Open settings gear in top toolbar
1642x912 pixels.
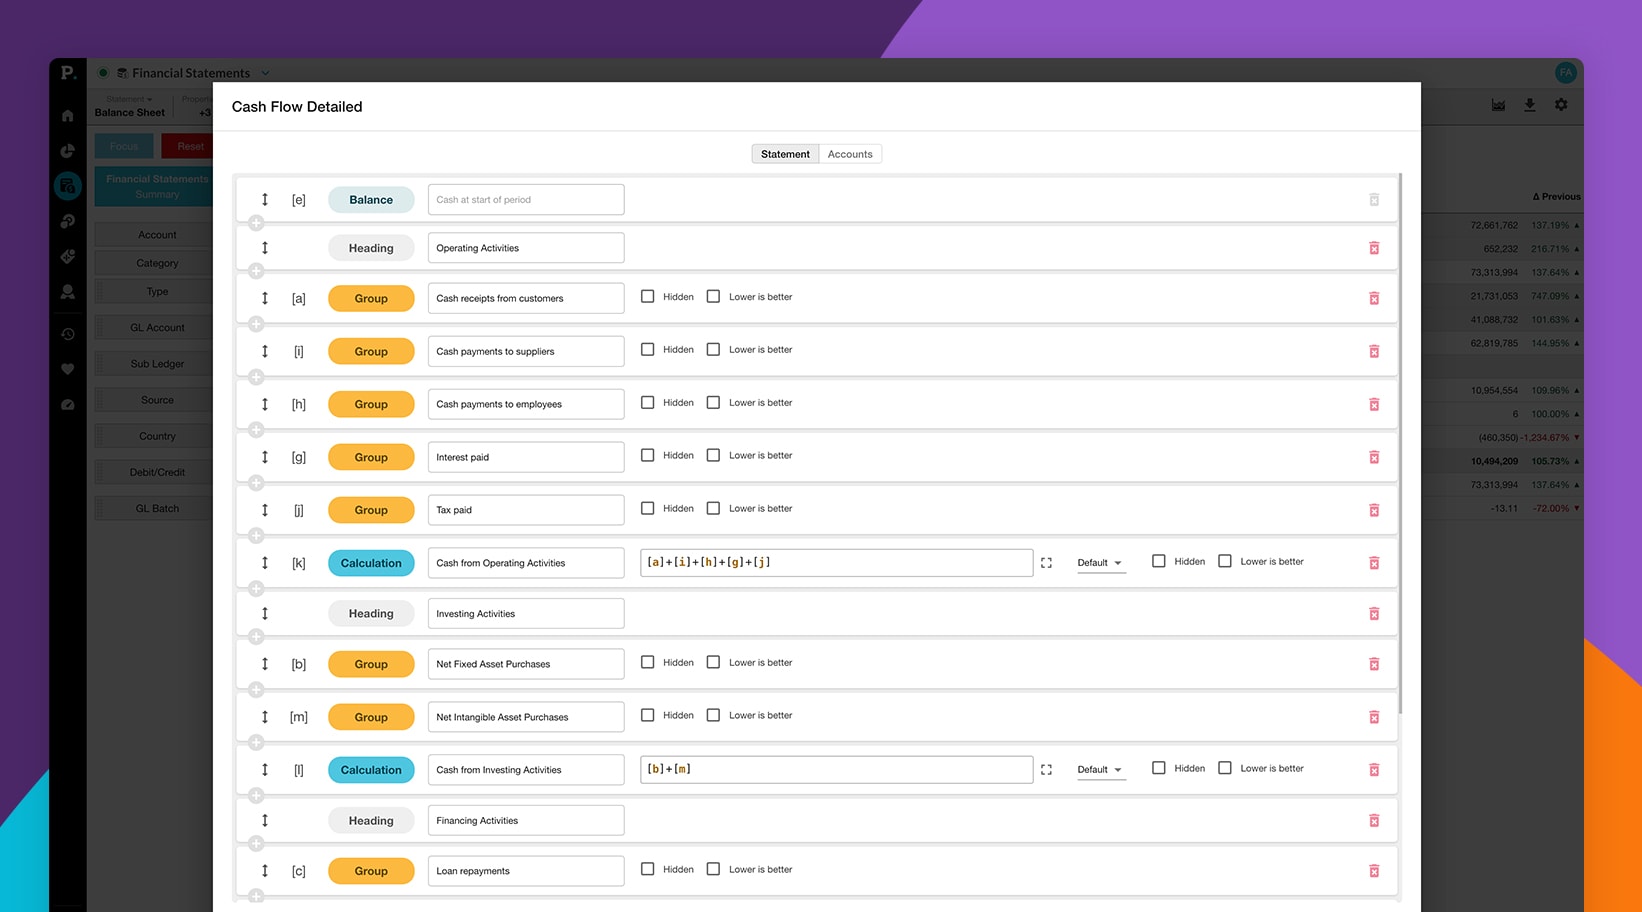[1561, 105]
